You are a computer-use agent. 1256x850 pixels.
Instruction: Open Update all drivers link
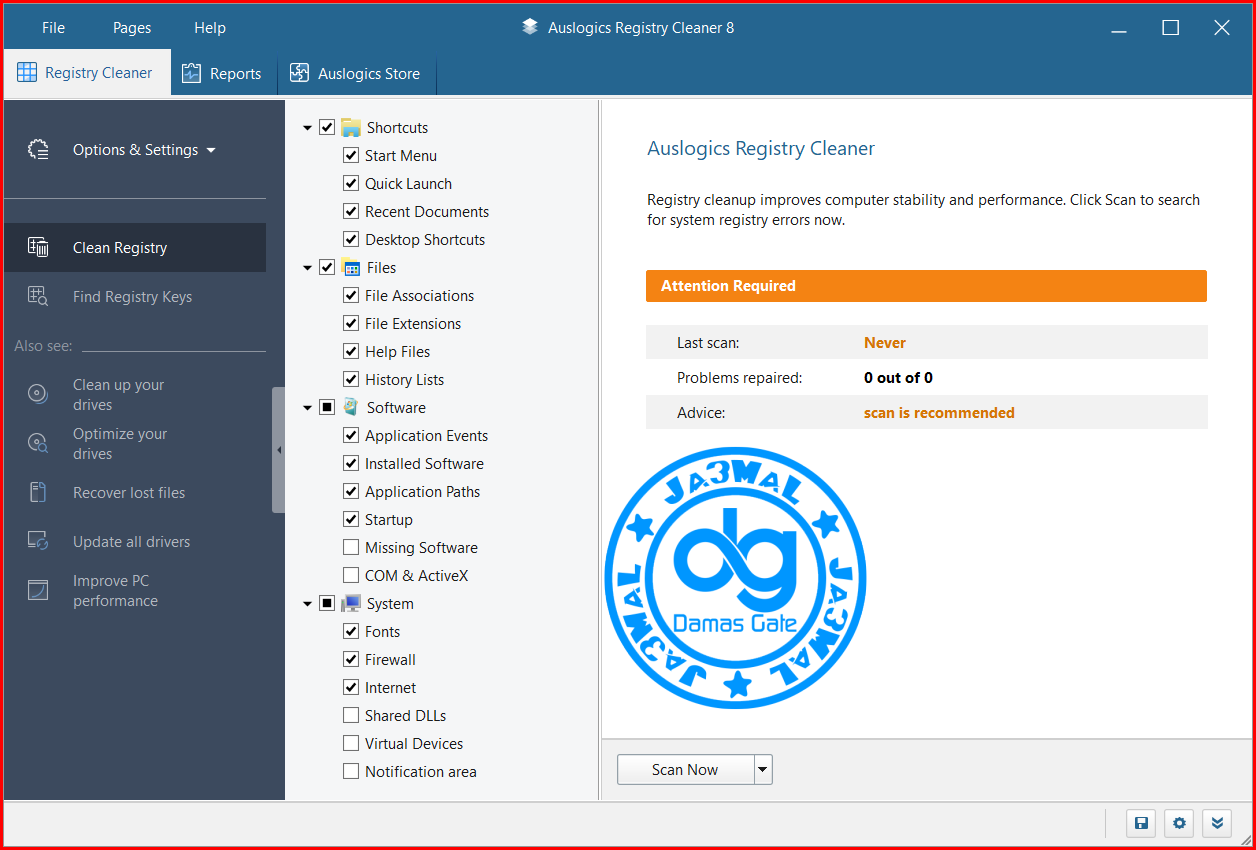[131, 541]
